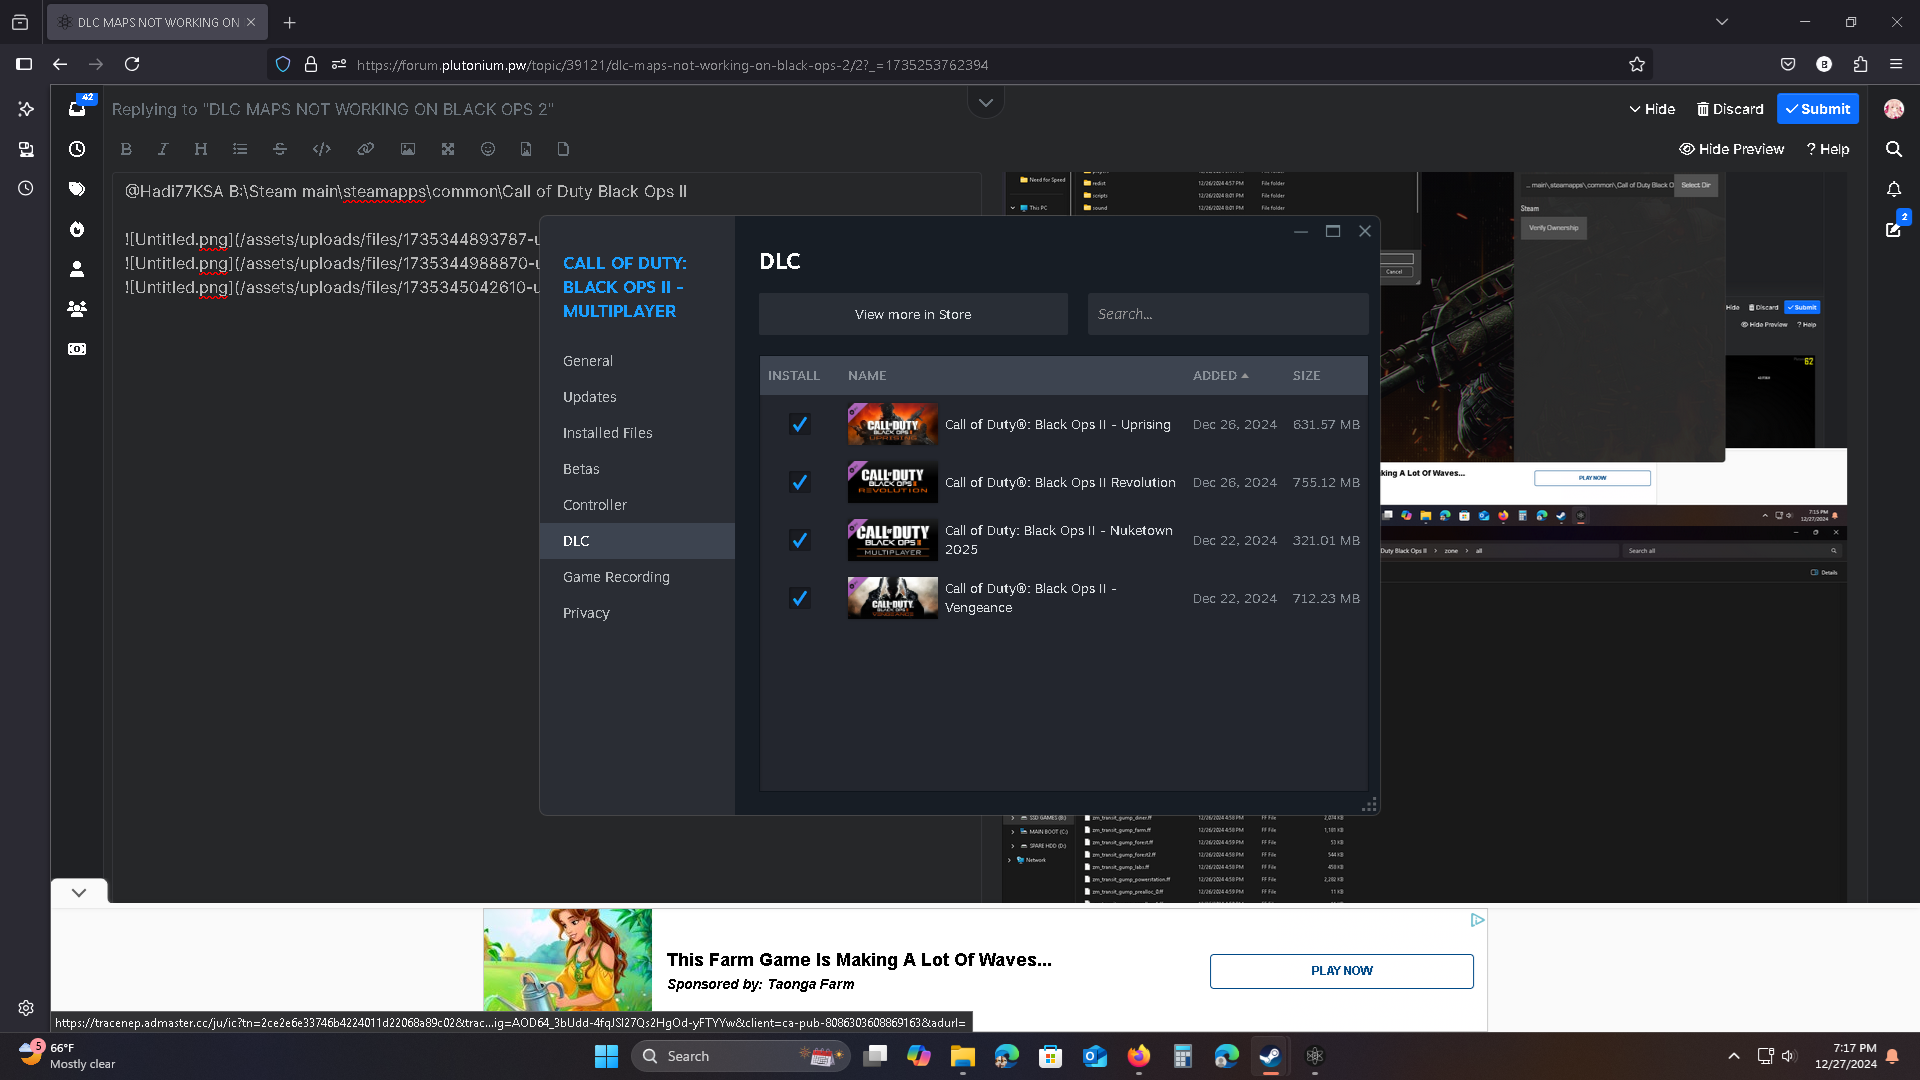
Task: Open the emoji picker in composer
Action: tap(488, 149)
